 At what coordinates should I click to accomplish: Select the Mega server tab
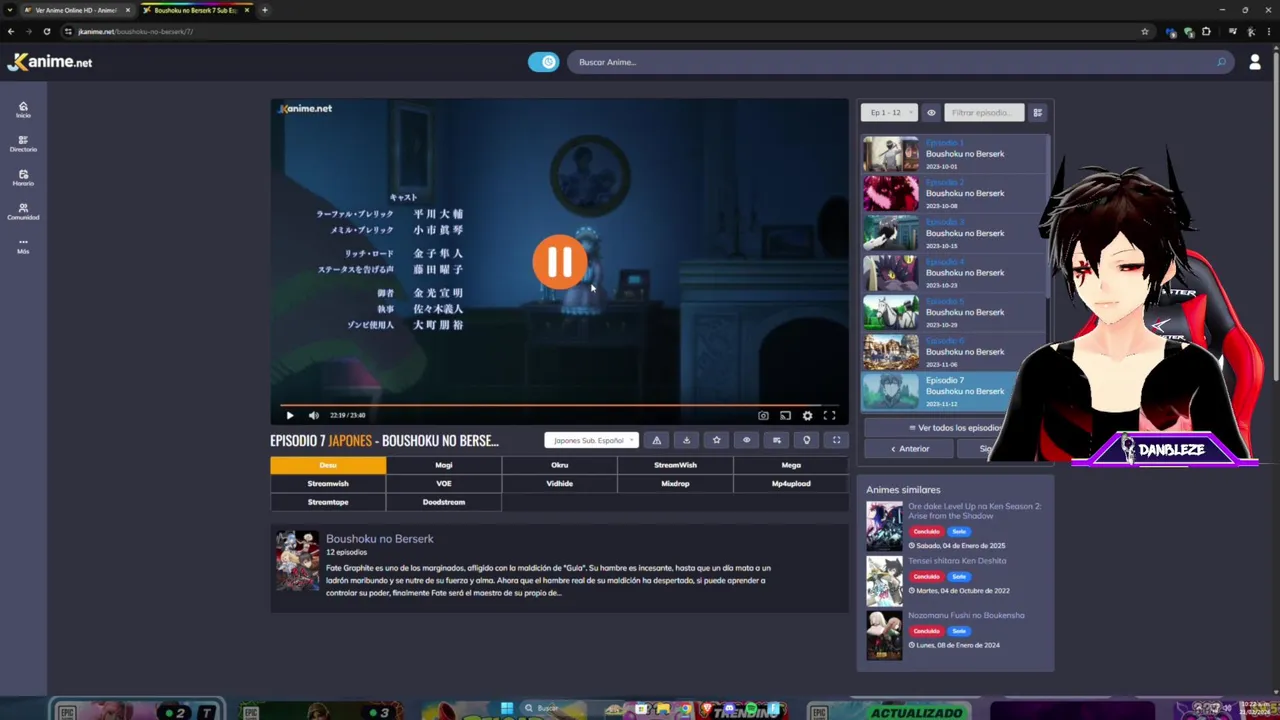[791, 465]
